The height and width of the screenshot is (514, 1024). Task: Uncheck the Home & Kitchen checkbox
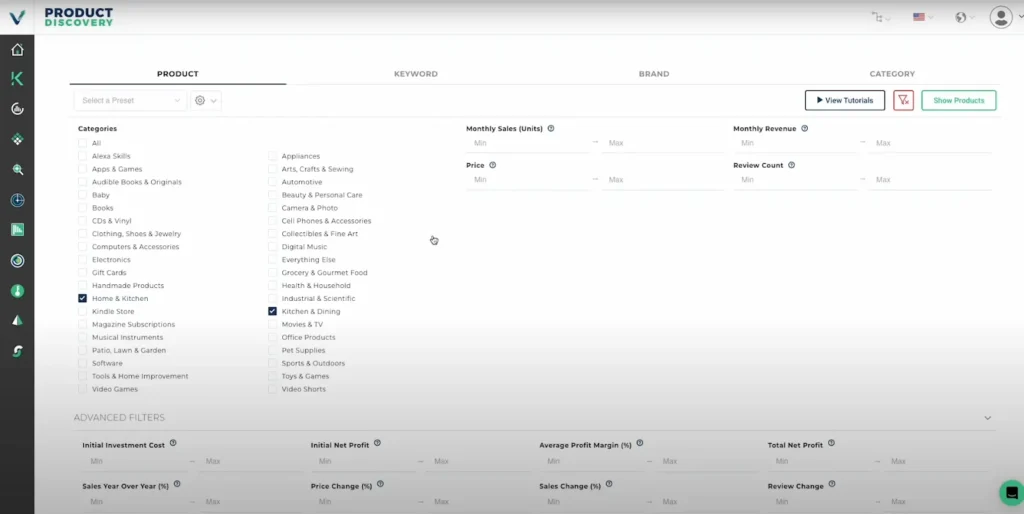(x=82, y=298)
